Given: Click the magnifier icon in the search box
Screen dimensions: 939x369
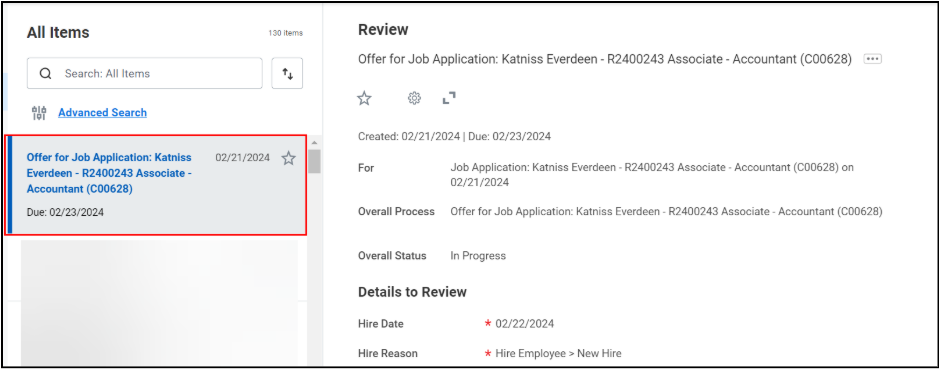Looking at the screenshot, I should pos(46,74).
